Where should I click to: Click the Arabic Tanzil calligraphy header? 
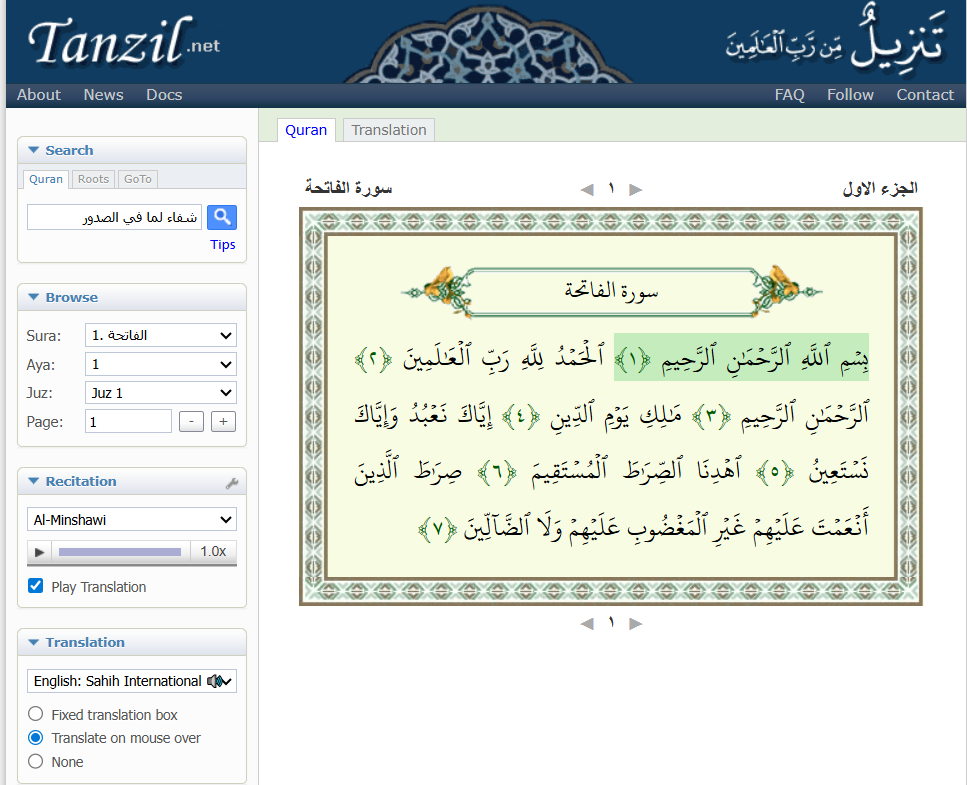[834, 41]
